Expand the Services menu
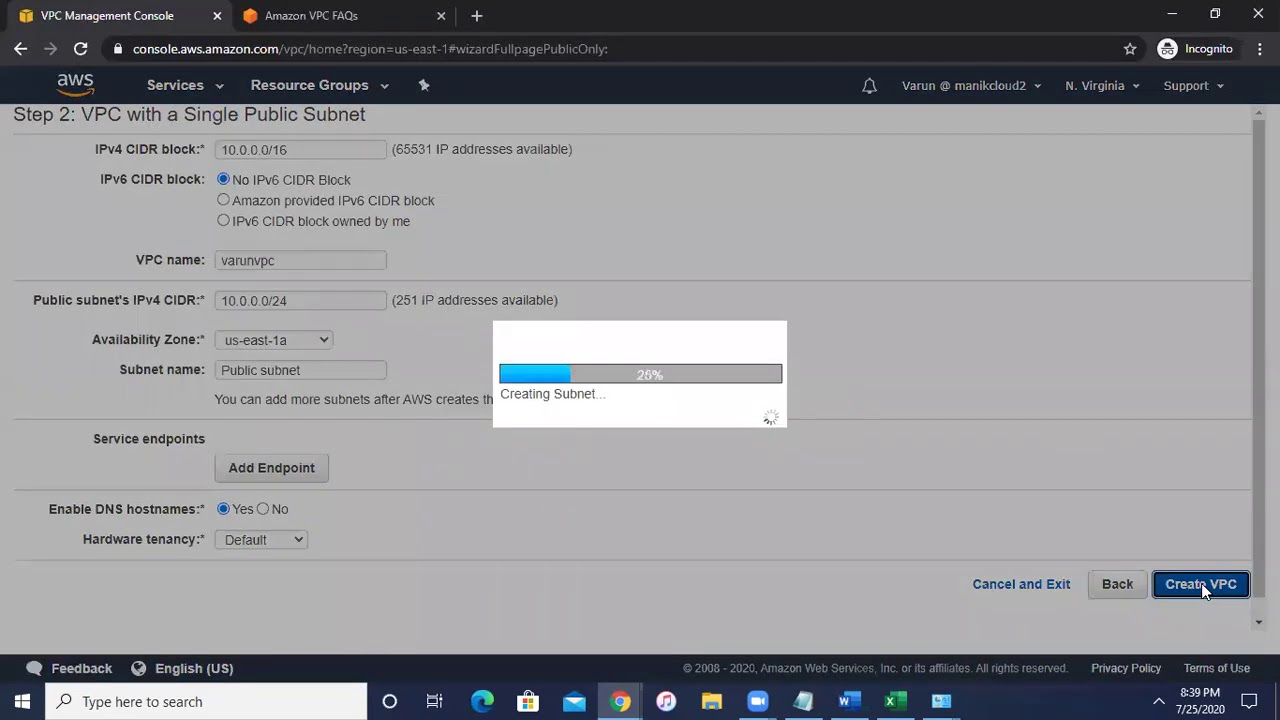Viewport: 1280px width, 720px height. [x=185, y=85]
